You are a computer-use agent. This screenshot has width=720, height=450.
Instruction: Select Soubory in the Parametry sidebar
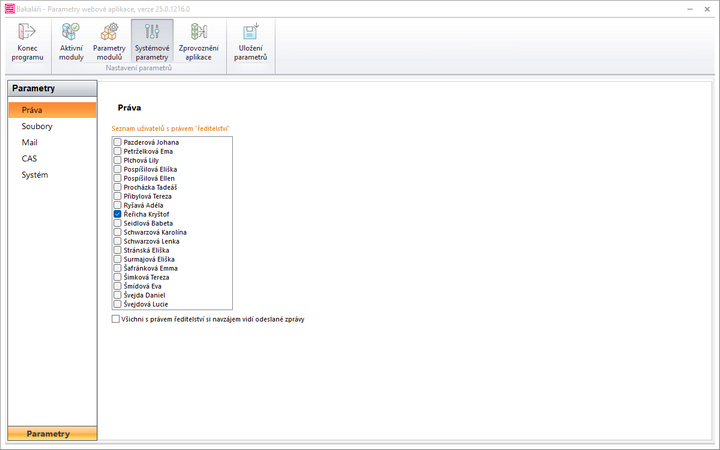[x=37, y=127]
